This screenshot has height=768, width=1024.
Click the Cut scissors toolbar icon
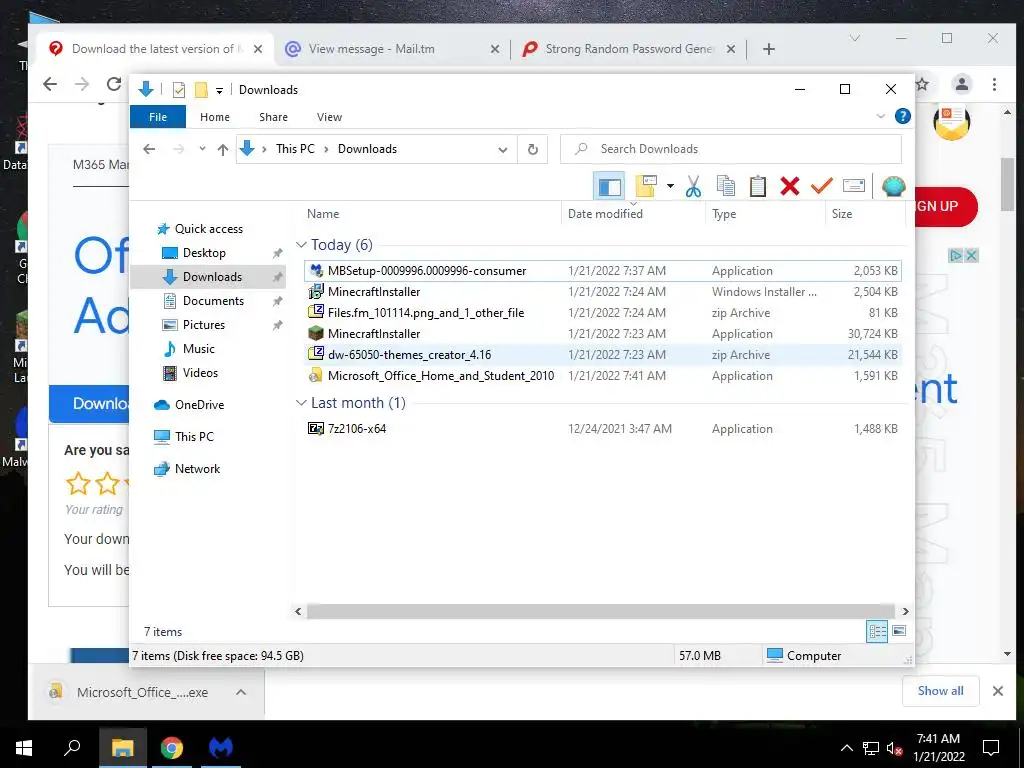pyautogui.click(x=693, y=186)
